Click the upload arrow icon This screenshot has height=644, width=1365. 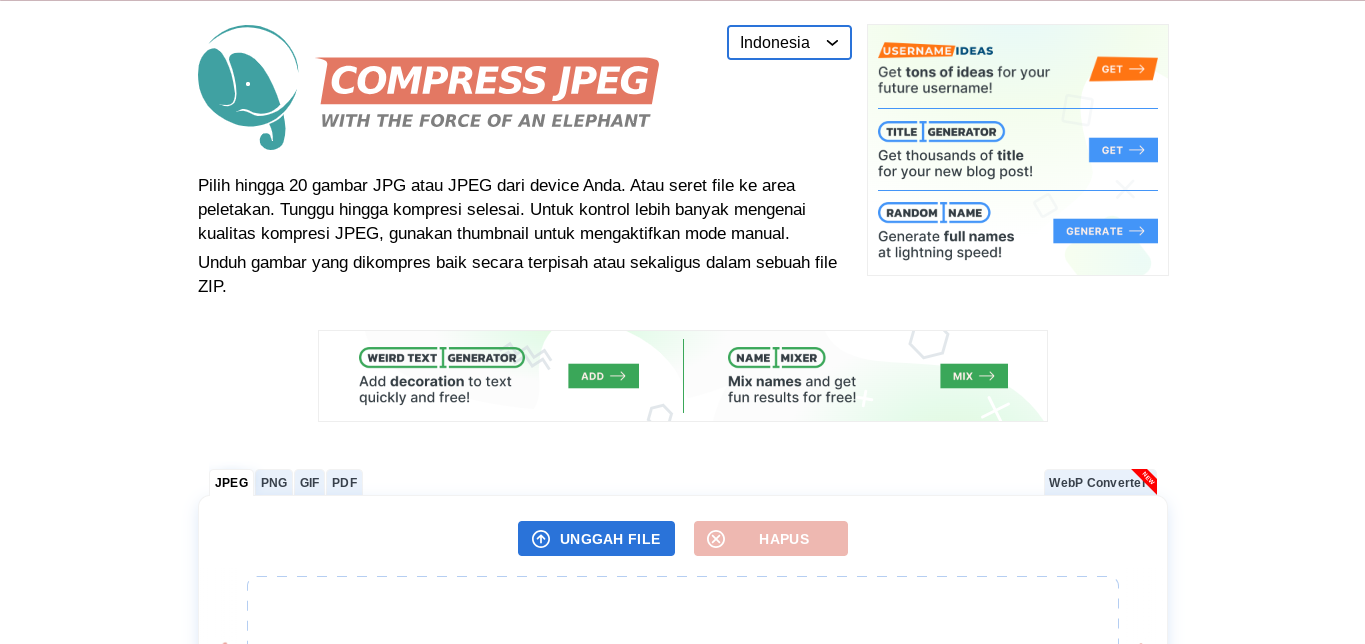click(x=541, y=539)
